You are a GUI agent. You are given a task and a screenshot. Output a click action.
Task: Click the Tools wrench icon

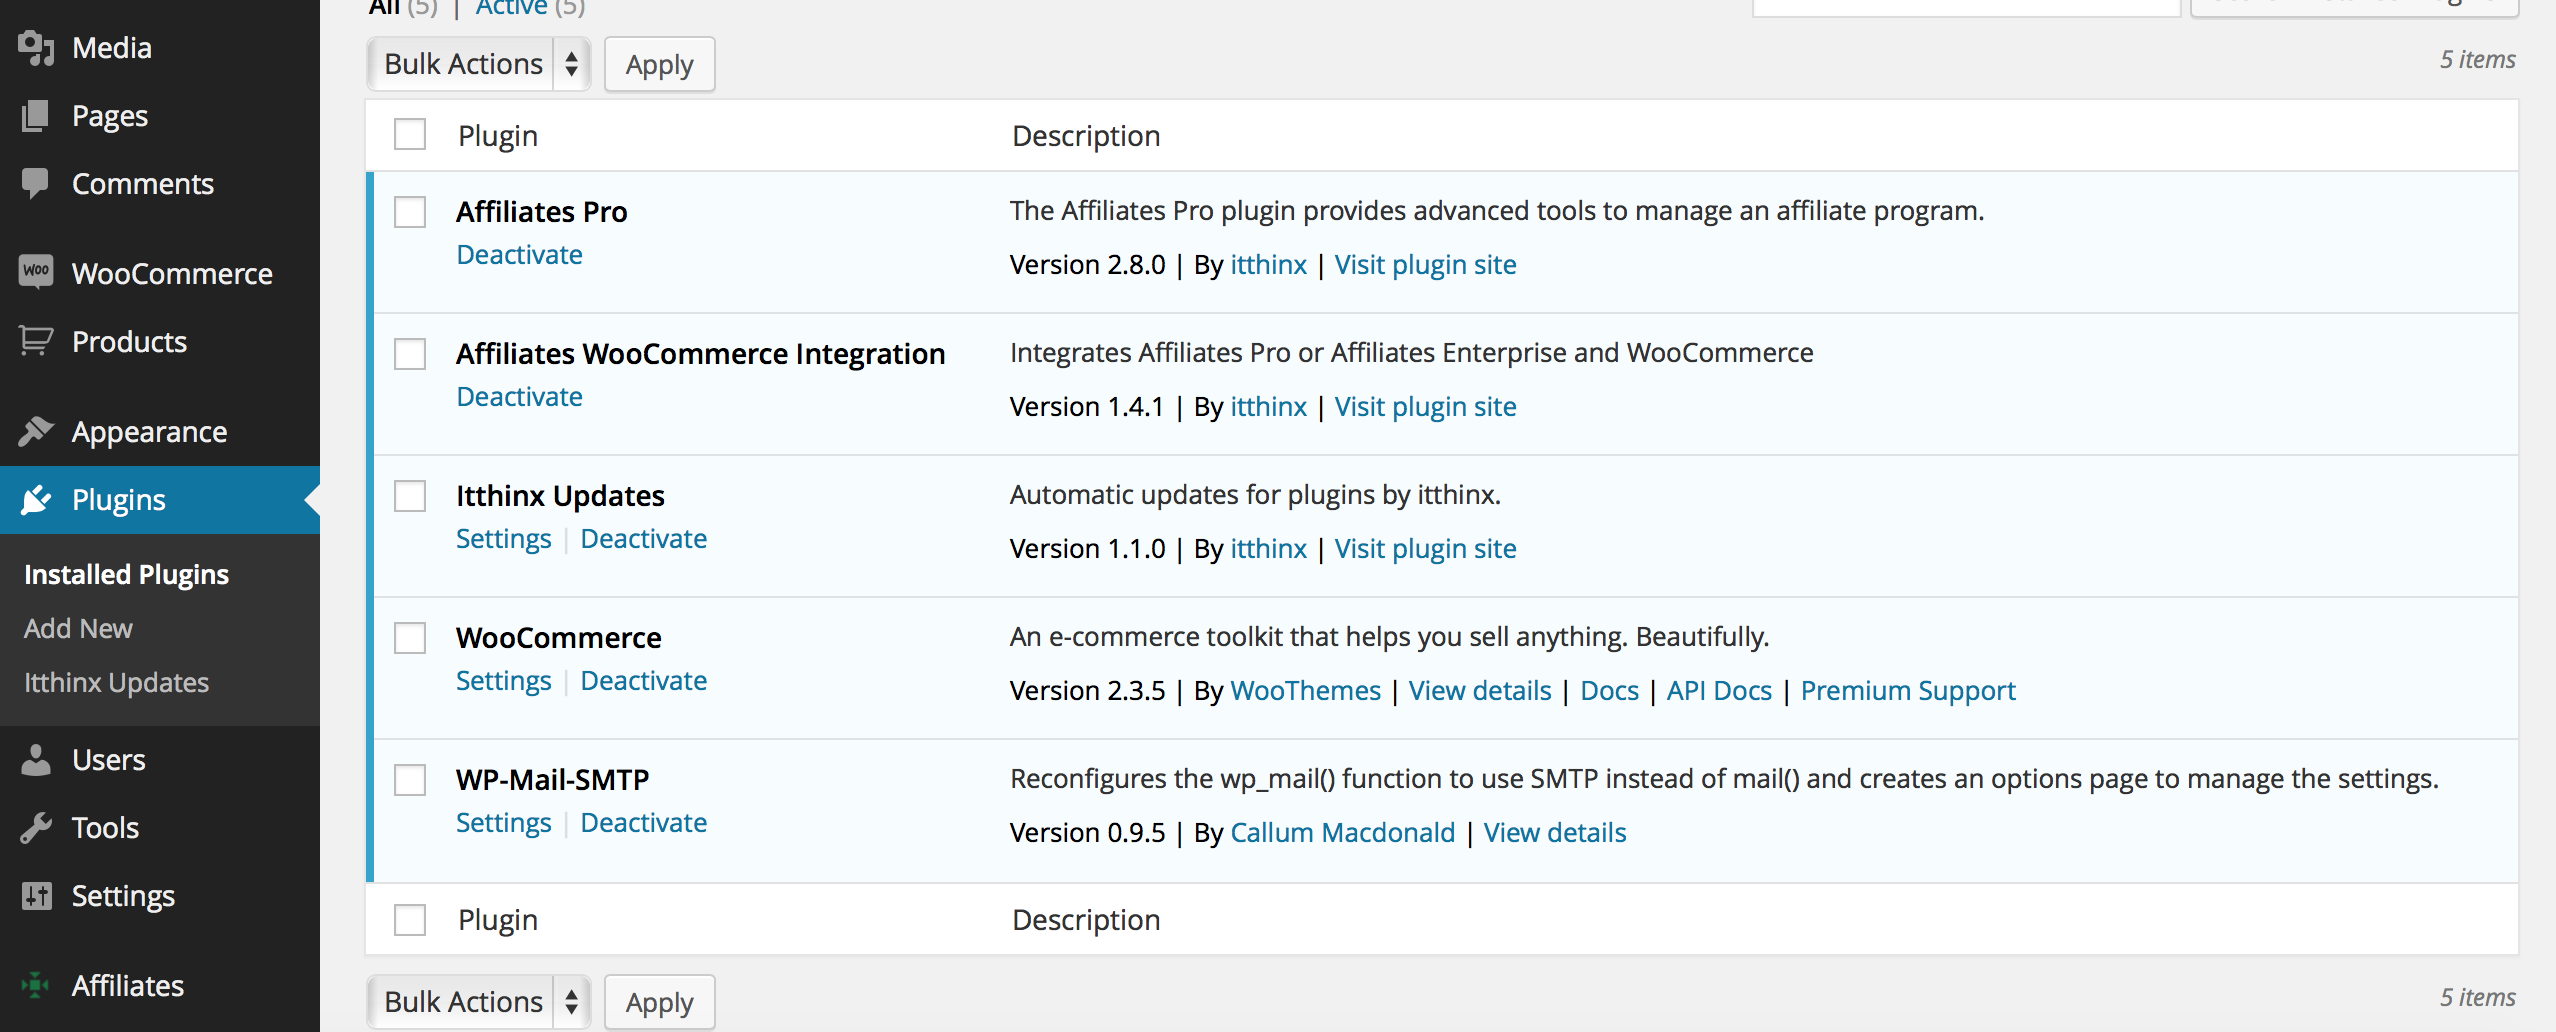tap(36, 828)
